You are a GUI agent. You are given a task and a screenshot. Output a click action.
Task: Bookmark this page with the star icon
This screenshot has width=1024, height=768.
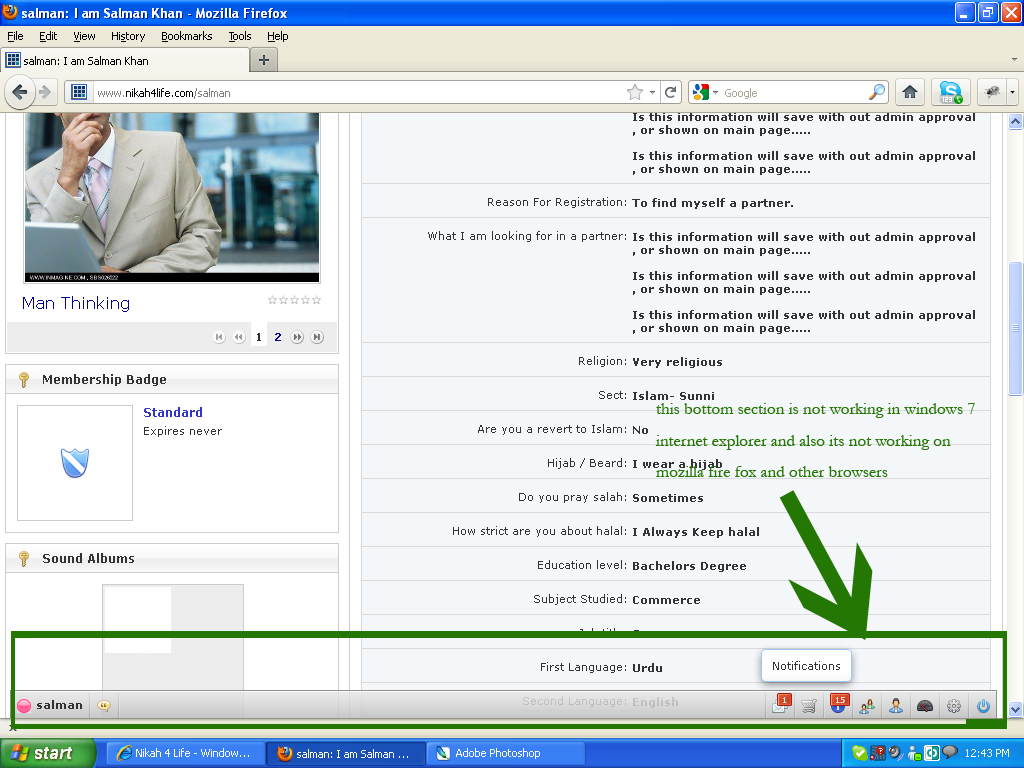(635, 92)
